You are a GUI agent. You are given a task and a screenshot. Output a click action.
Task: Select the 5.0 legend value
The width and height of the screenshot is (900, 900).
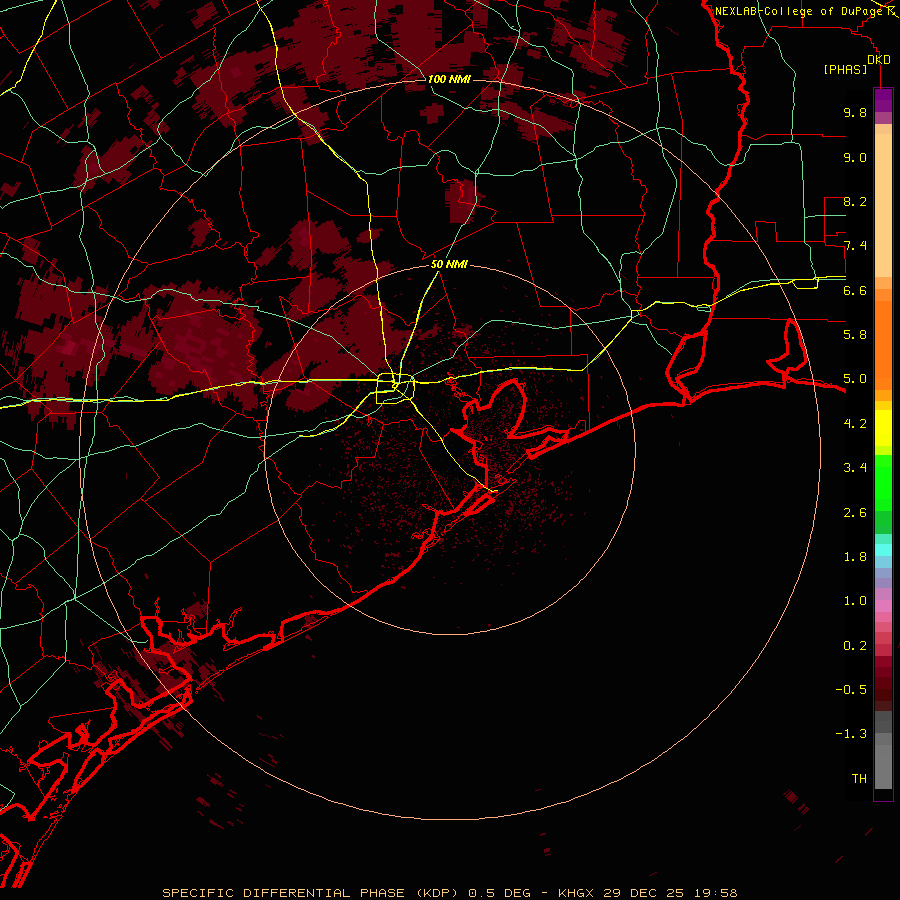pyautogui.click(x=855, y=379)
